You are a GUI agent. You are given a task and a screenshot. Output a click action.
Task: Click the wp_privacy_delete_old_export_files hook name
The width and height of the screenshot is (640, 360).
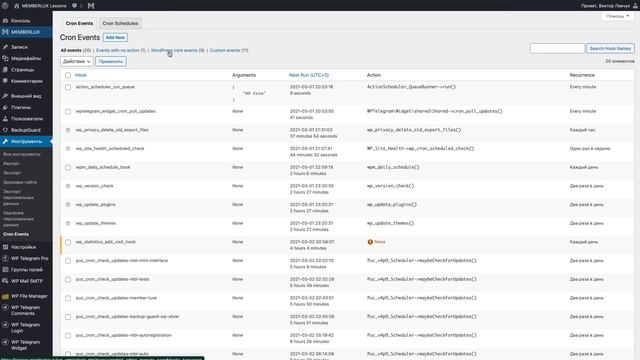(x=112, y=130)
